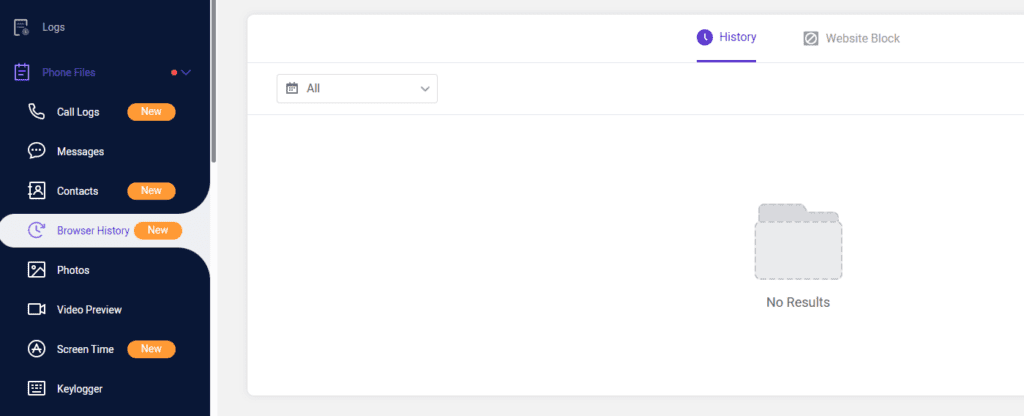Click the Messages speech bubble icon
This screenshot has height=416, width=1024.
(x=37, y=151)
